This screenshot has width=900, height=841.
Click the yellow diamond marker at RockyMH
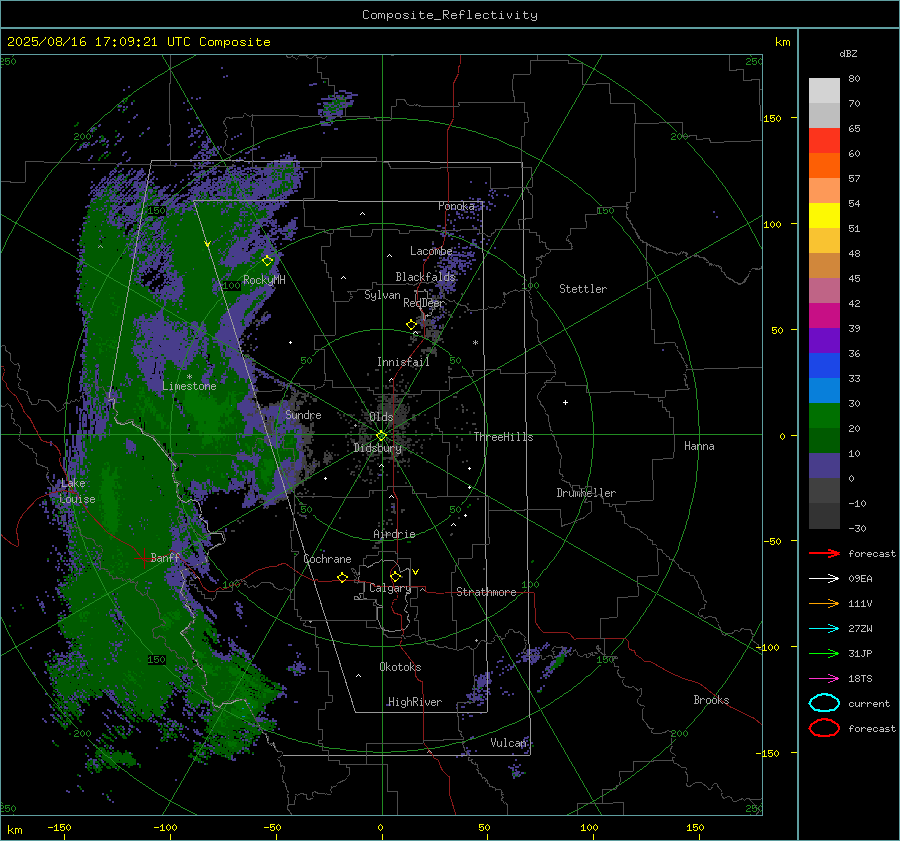tap(267, 261)
